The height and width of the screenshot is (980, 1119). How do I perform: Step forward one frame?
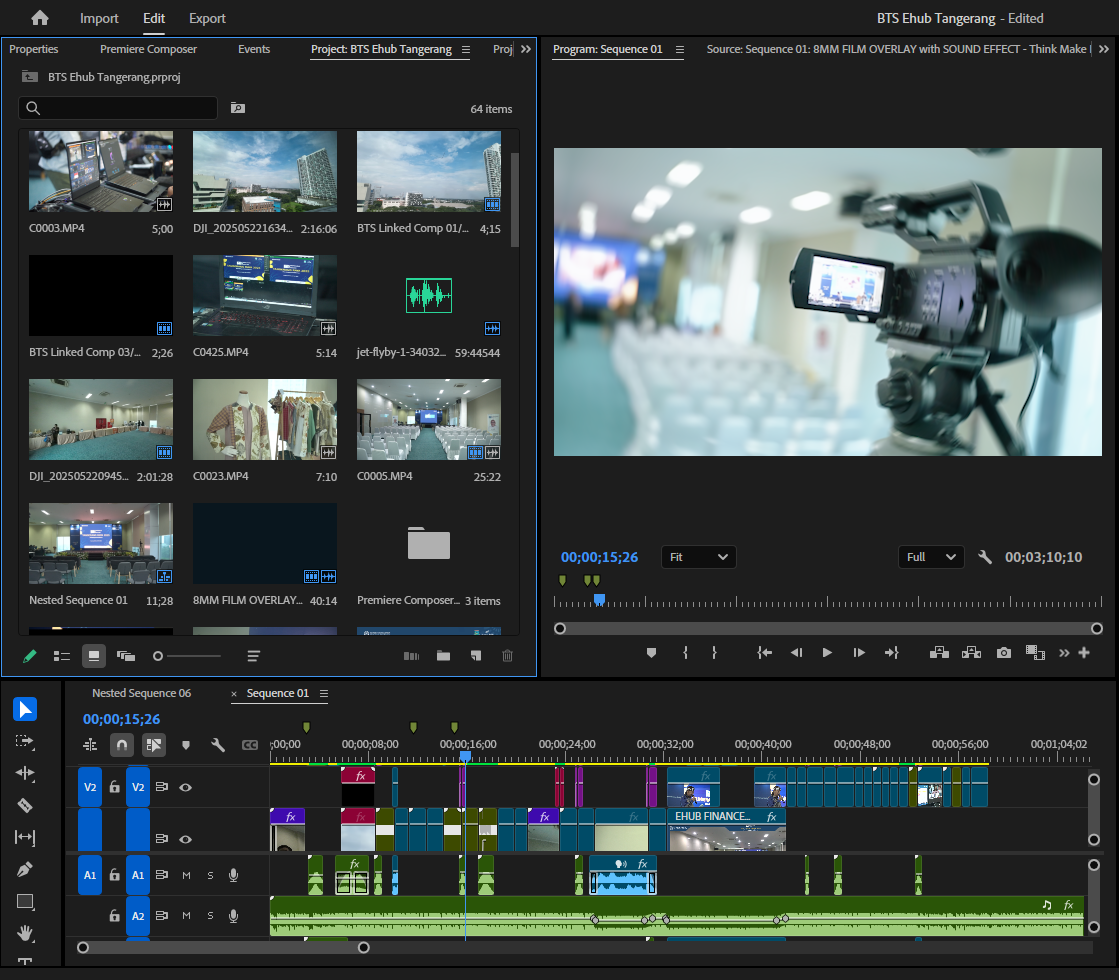859,652
